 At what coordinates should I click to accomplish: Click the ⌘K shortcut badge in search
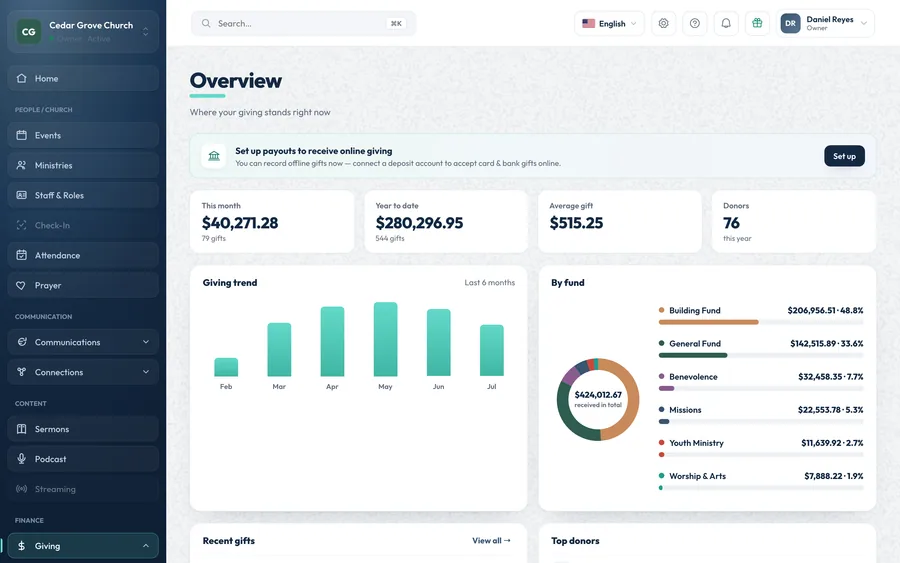coord(396,24)
